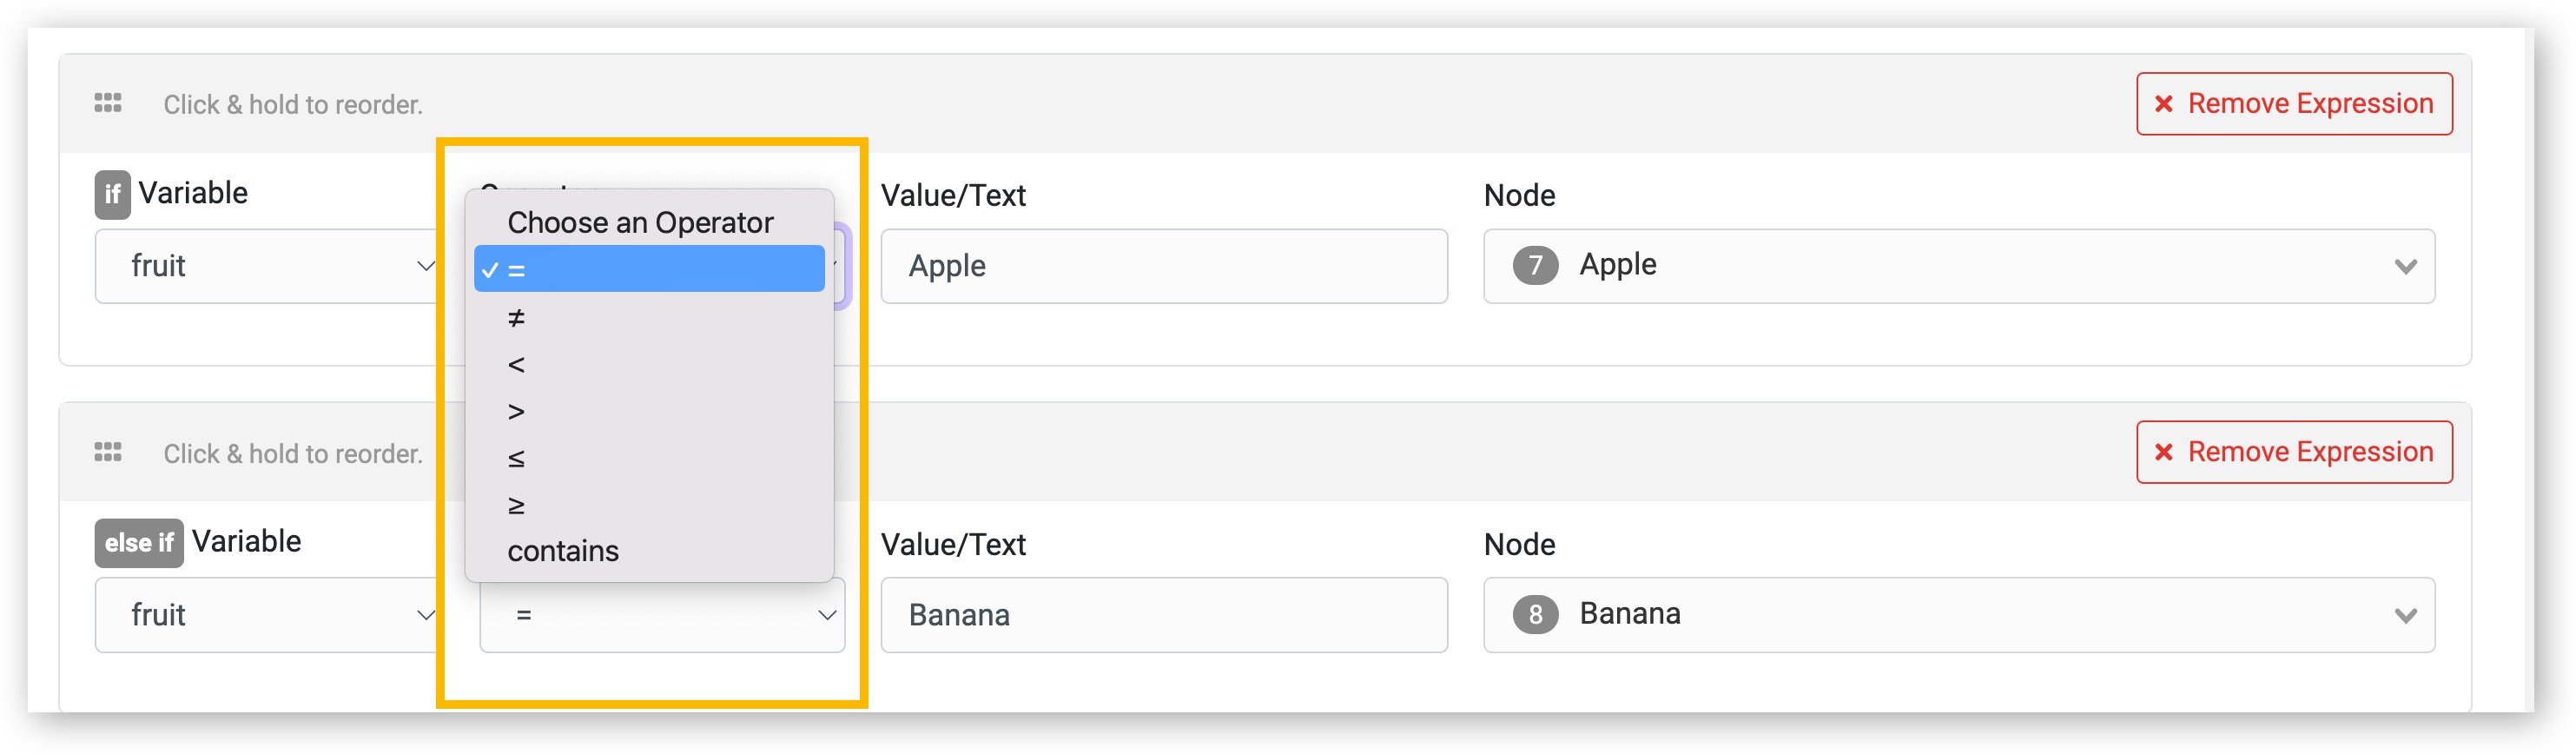Screen dimensions: 2576x754
Task: Click the reorder grip of the second expression
Action: [108, 452]
